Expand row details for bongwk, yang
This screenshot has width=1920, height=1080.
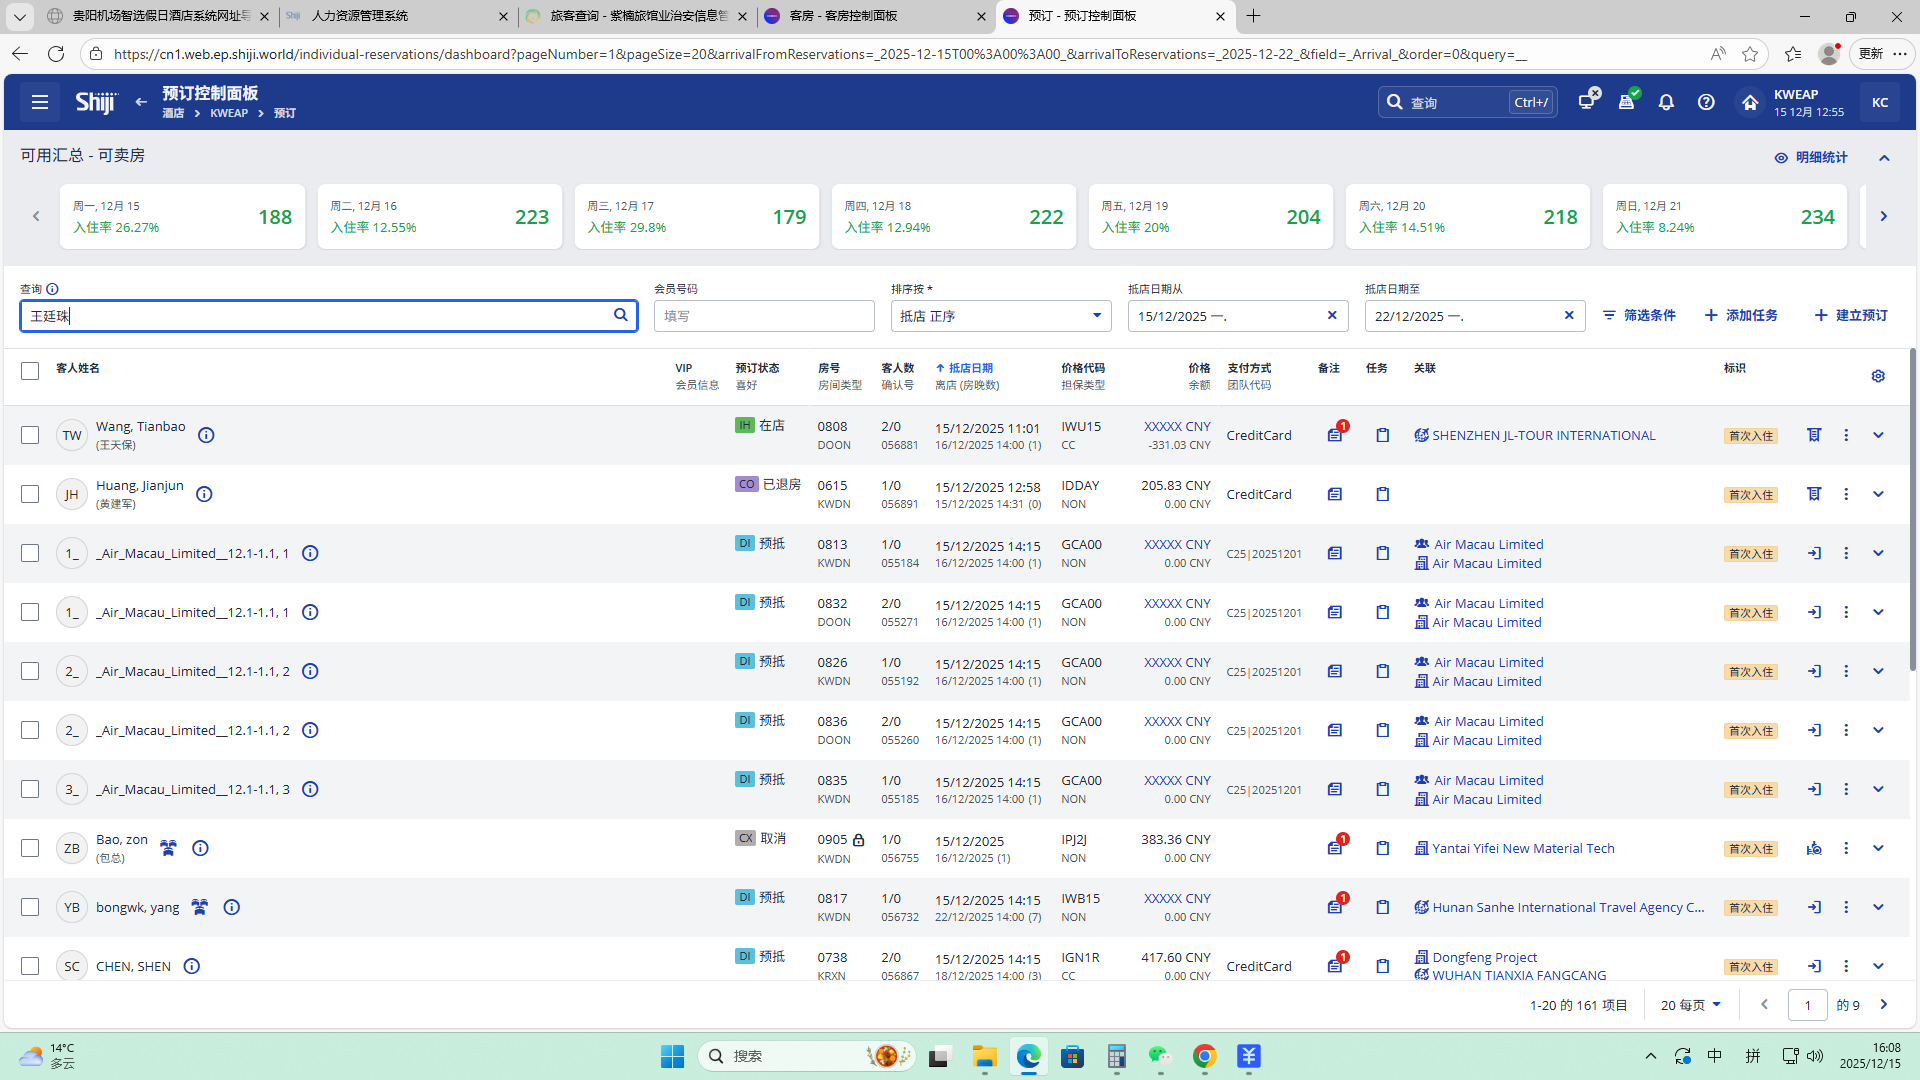(x=1878, y=907)
